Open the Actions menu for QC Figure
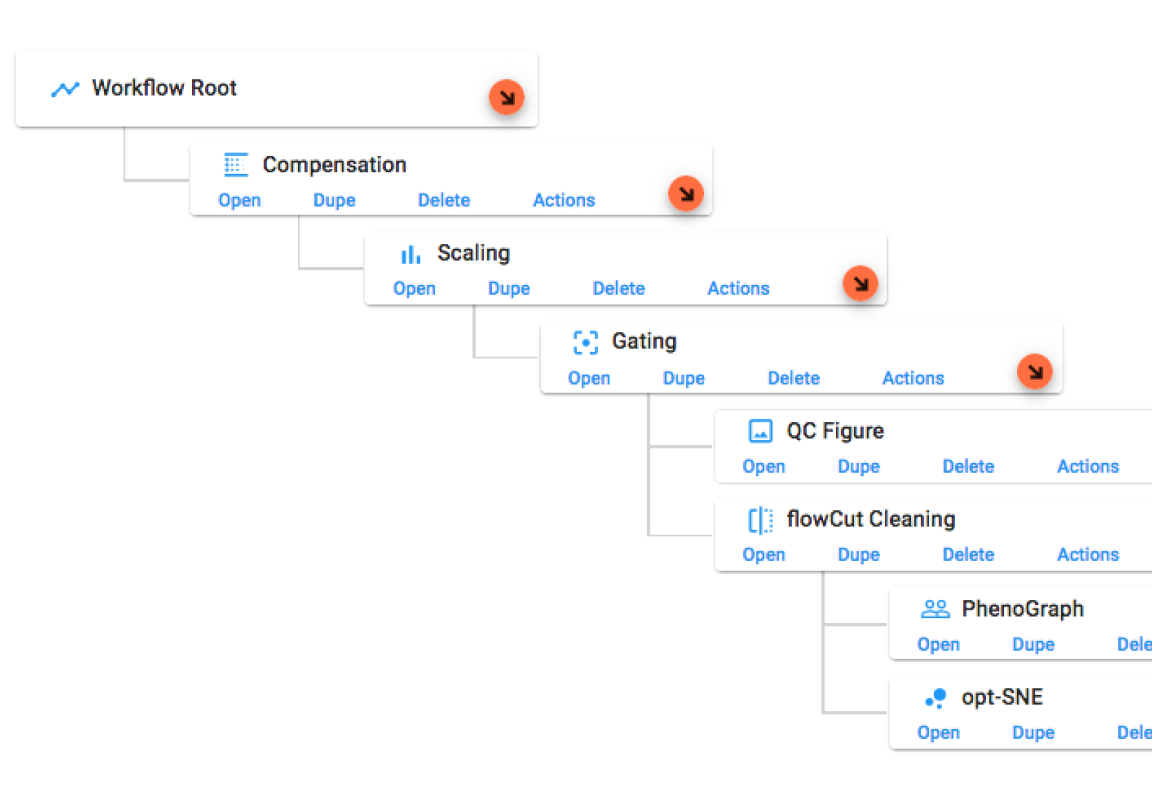 [1088, 466]
